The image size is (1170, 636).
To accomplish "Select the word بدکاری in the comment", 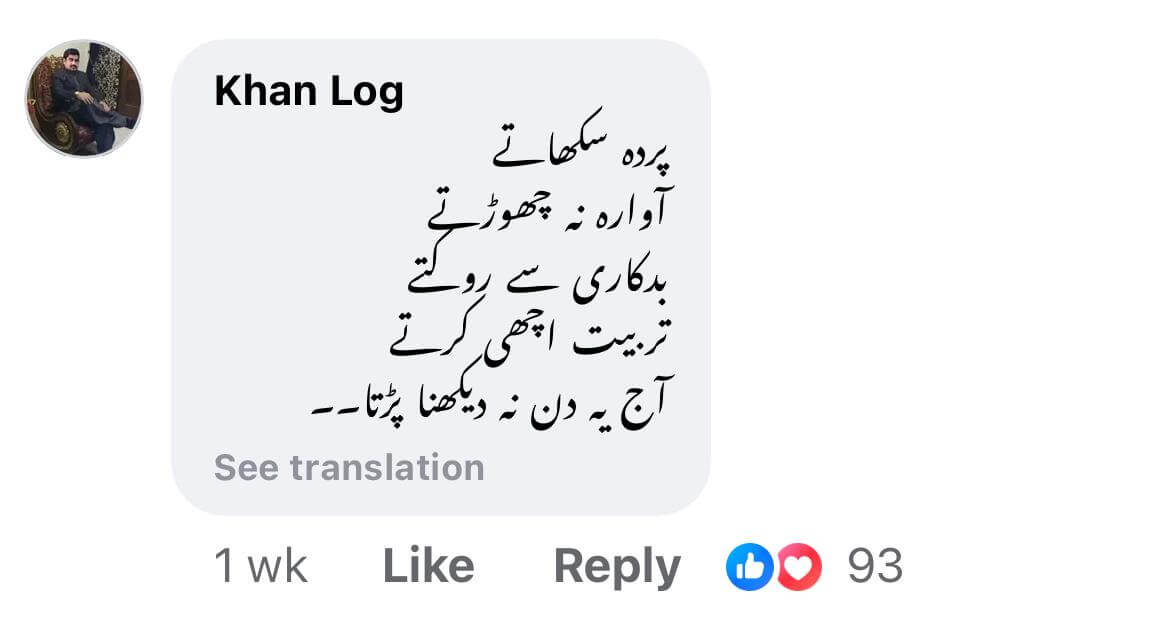I will click(x=620, y=277).
